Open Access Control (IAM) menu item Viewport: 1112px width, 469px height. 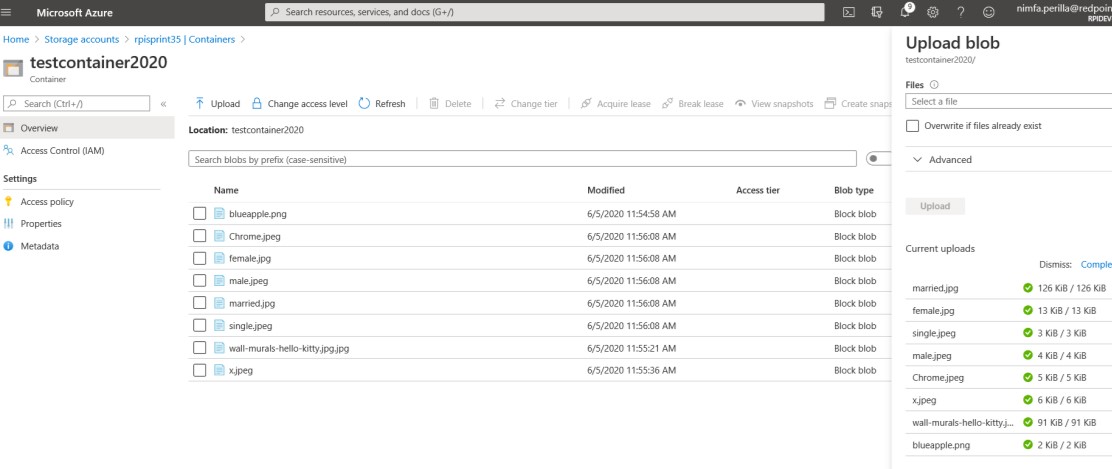pos(62,151)
